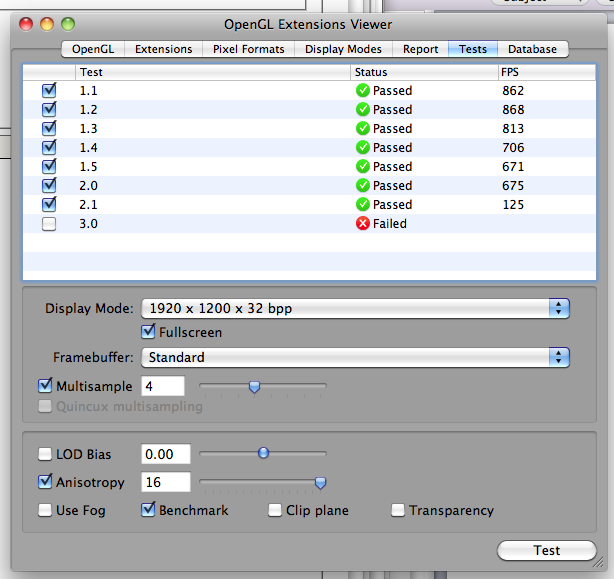
Task: Uncheck the test 1.4 checkbox
Action: (49, 147)
